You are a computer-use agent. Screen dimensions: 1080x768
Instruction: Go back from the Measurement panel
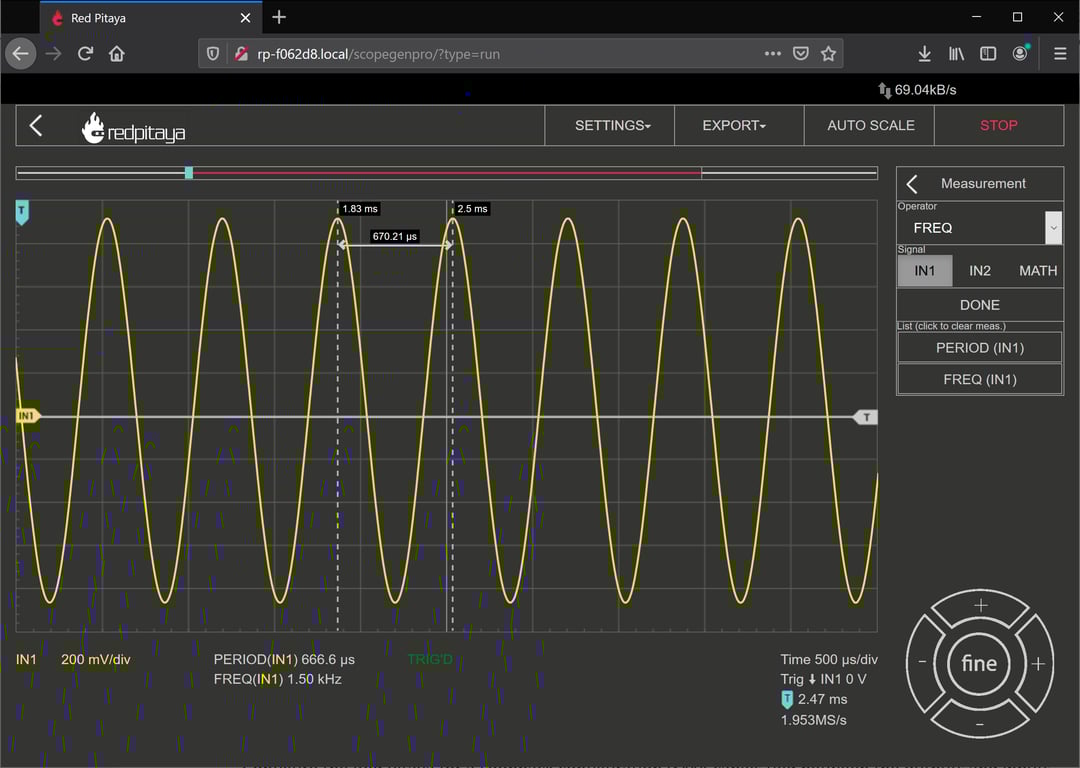pos(912,184)
